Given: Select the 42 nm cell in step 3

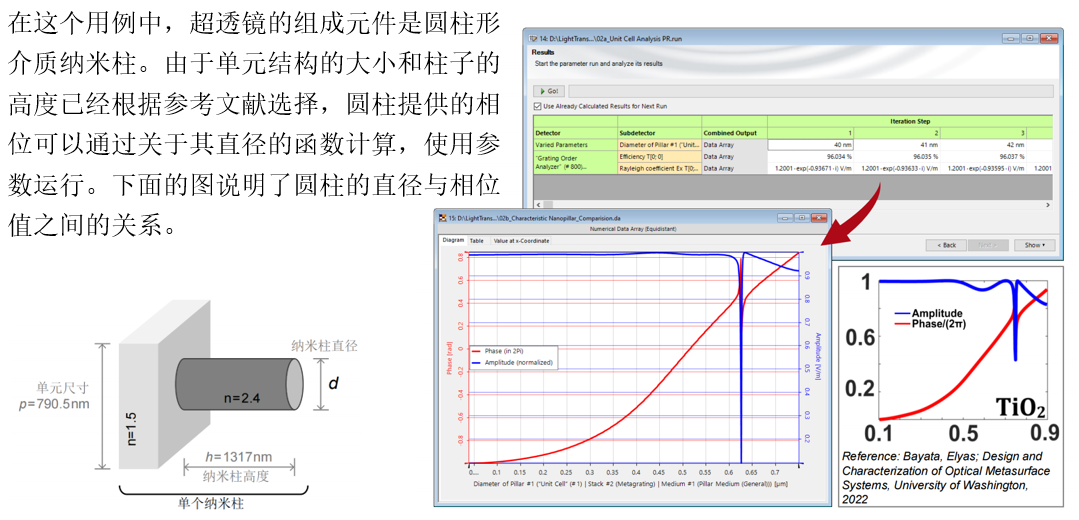Looking at the screenshot, I should click(983, 145).
